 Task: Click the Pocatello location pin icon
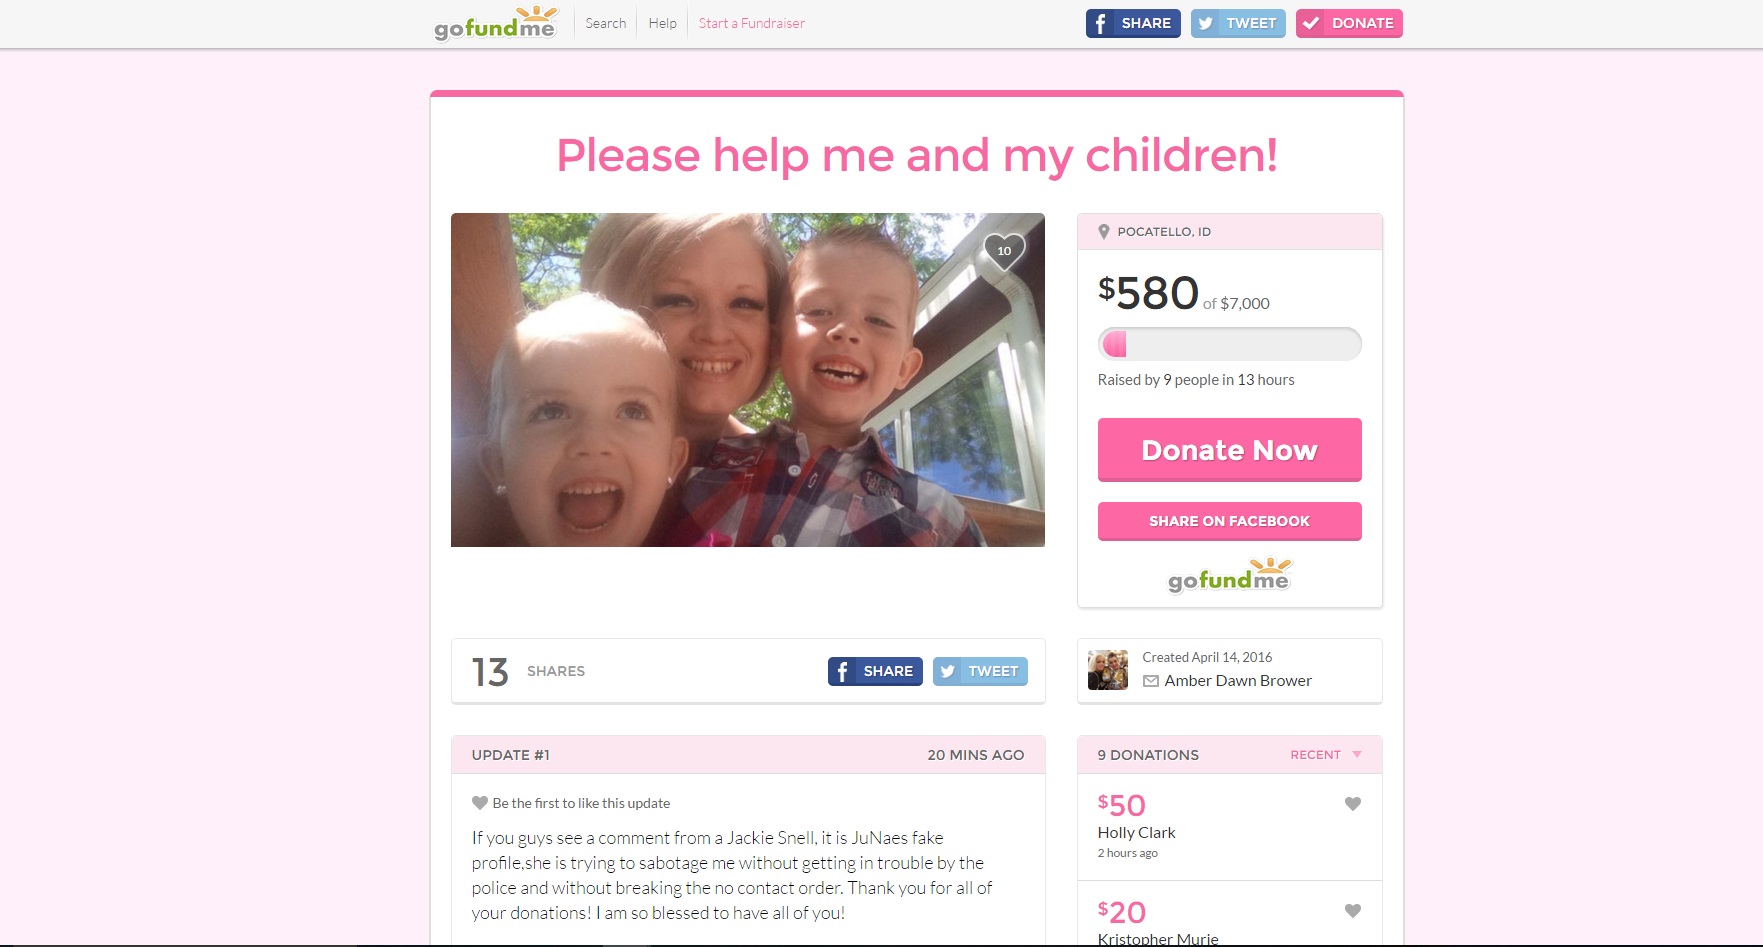1104,232
